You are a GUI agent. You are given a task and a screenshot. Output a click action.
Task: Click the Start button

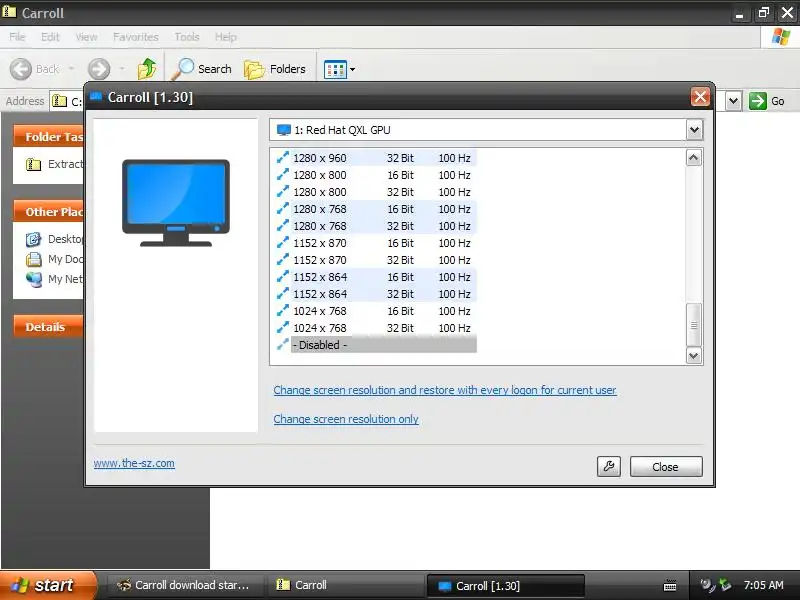click(x=47, y=585)
